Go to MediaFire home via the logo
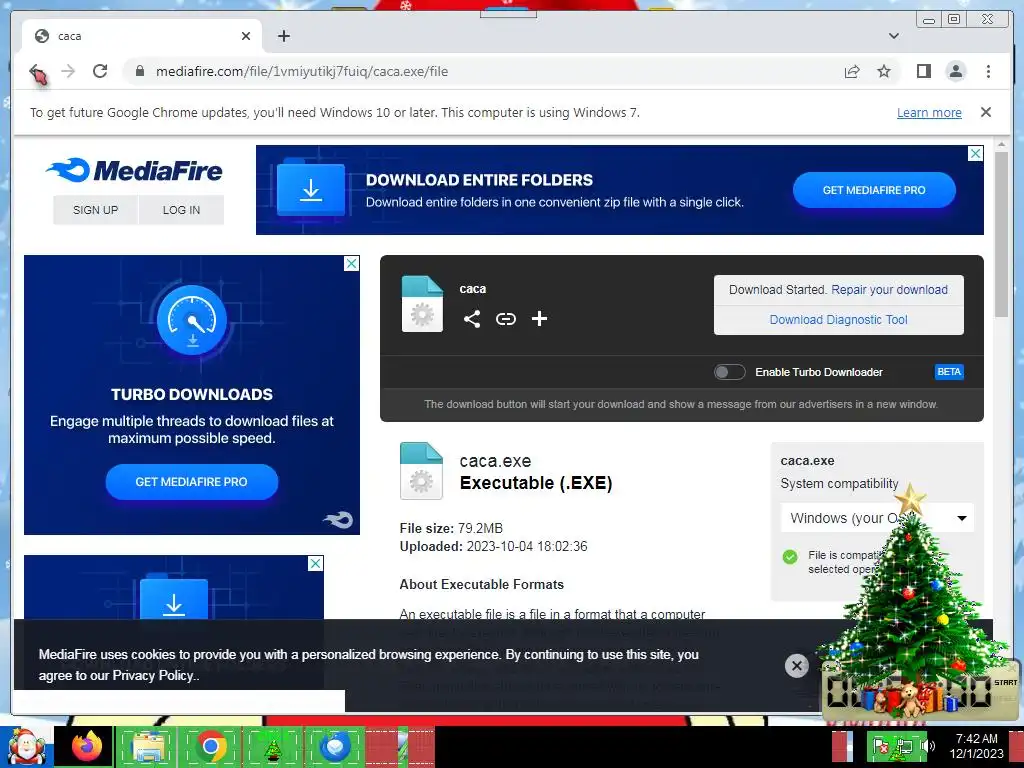1024x768 pixels. [x=134, y=170]
